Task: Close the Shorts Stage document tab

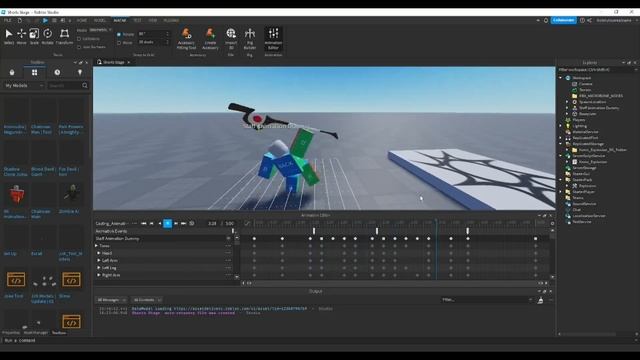Action: [x=129, y=62]
